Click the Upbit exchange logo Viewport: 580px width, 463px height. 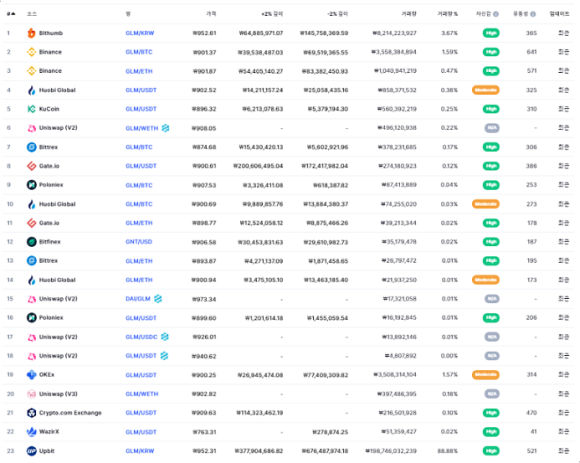31,451
